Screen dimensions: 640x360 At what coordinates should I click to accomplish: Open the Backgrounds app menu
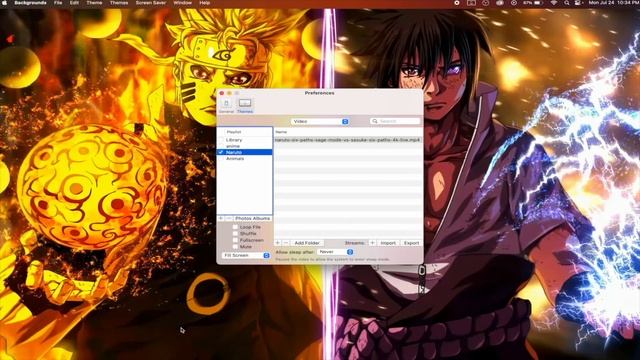point(30,3)
